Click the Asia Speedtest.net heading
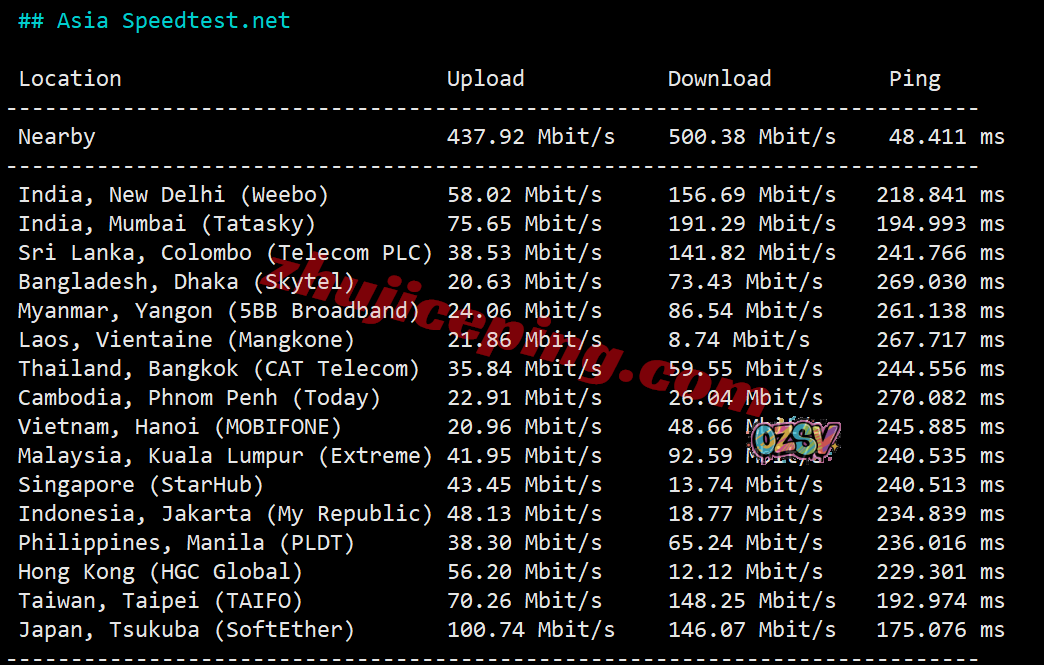Image resolution: width=1044 pixels, height=665 pixels. tap(154, 21)
